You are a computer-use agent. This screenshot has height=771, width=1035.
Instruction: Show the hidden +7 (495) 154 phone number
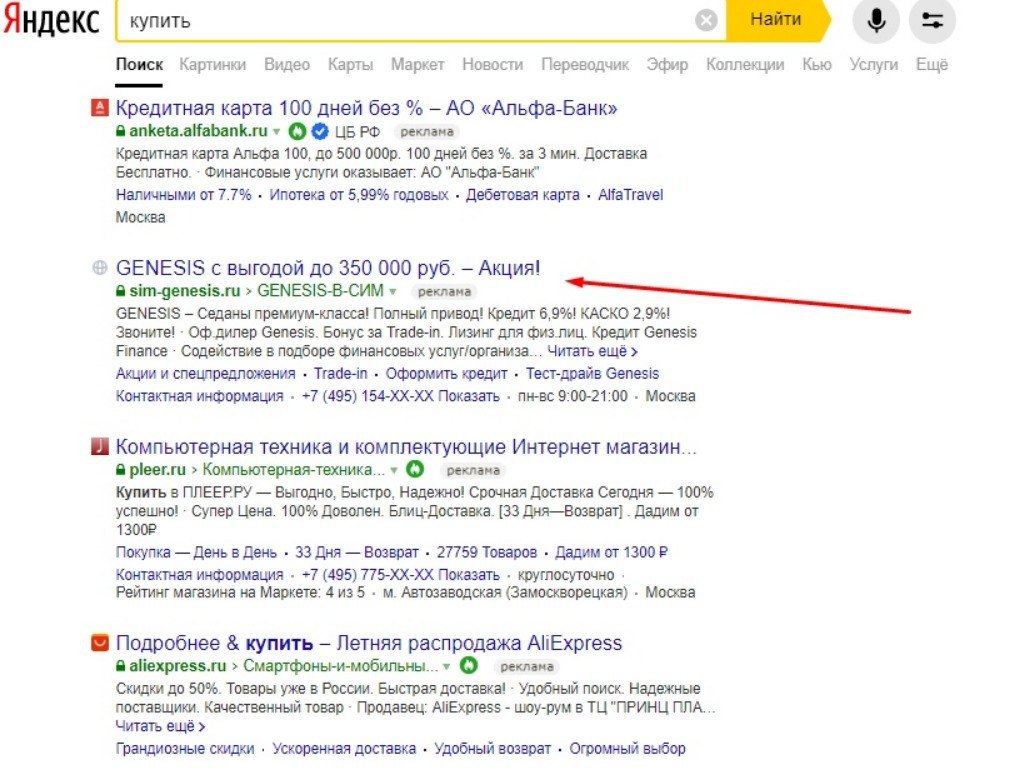[x=401, y=396]
